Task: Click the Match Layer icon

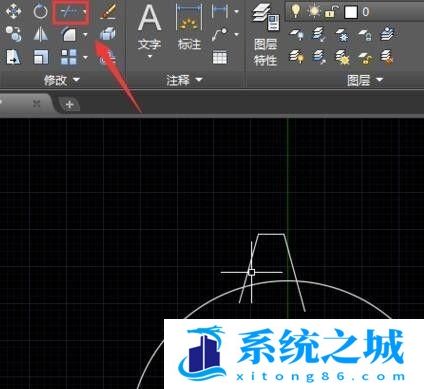Action: (x=387, y=57)
